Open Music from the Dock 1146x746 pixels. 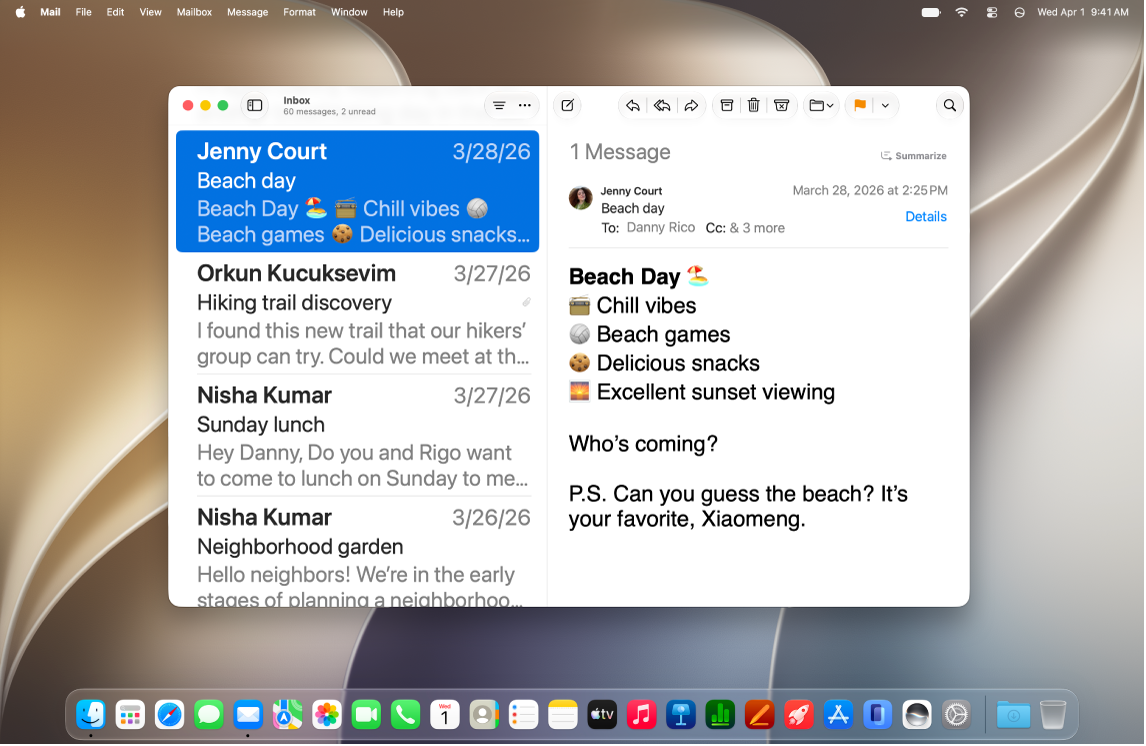(x=642, y=715)
